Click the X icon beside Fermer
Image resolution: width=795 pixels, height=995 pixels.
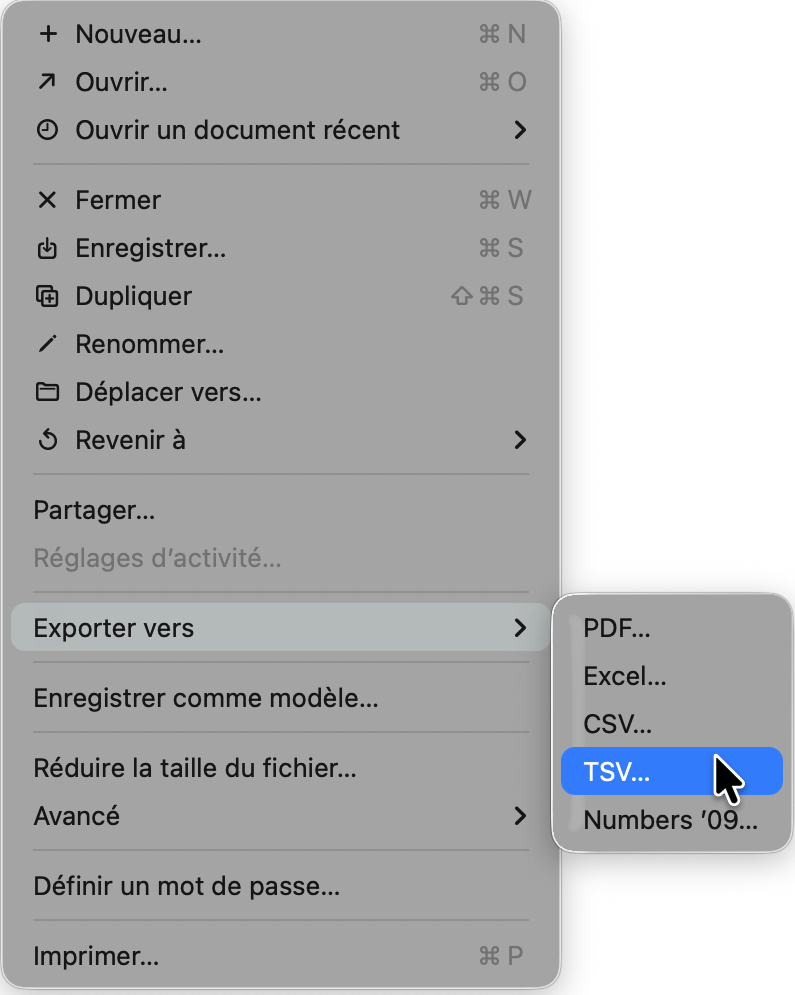coord(47,200)
